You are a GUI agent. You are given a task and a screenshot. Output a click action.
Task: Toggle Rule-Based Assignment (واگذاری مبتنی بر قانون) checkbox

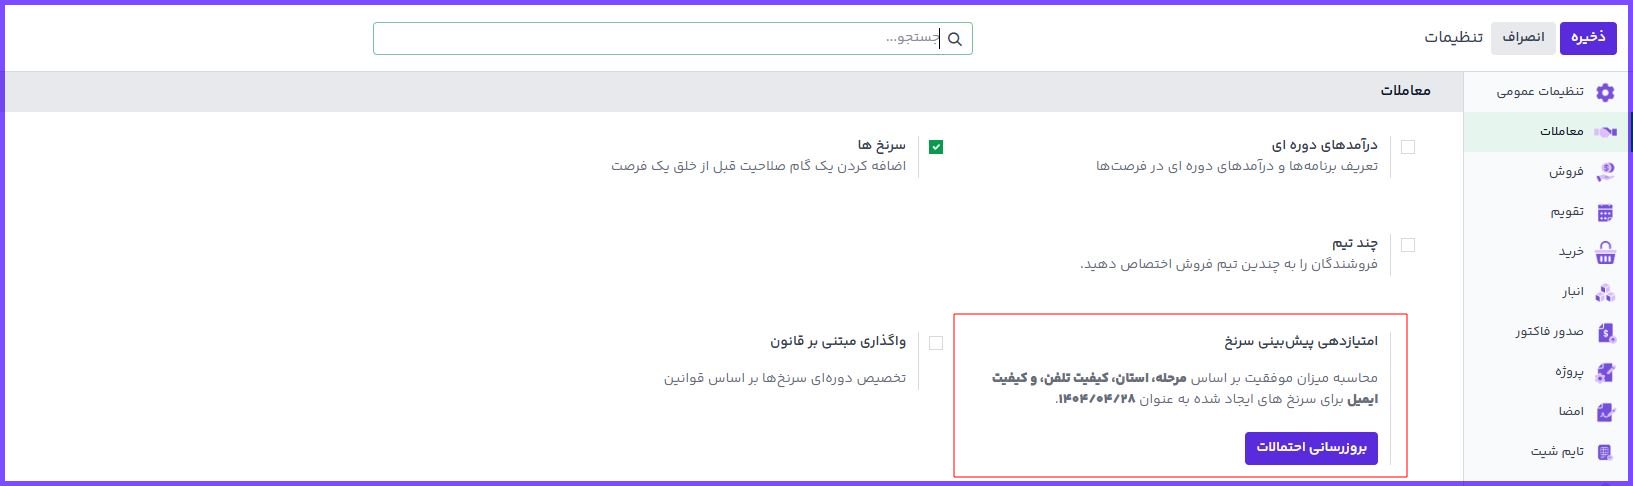[936, 343]
